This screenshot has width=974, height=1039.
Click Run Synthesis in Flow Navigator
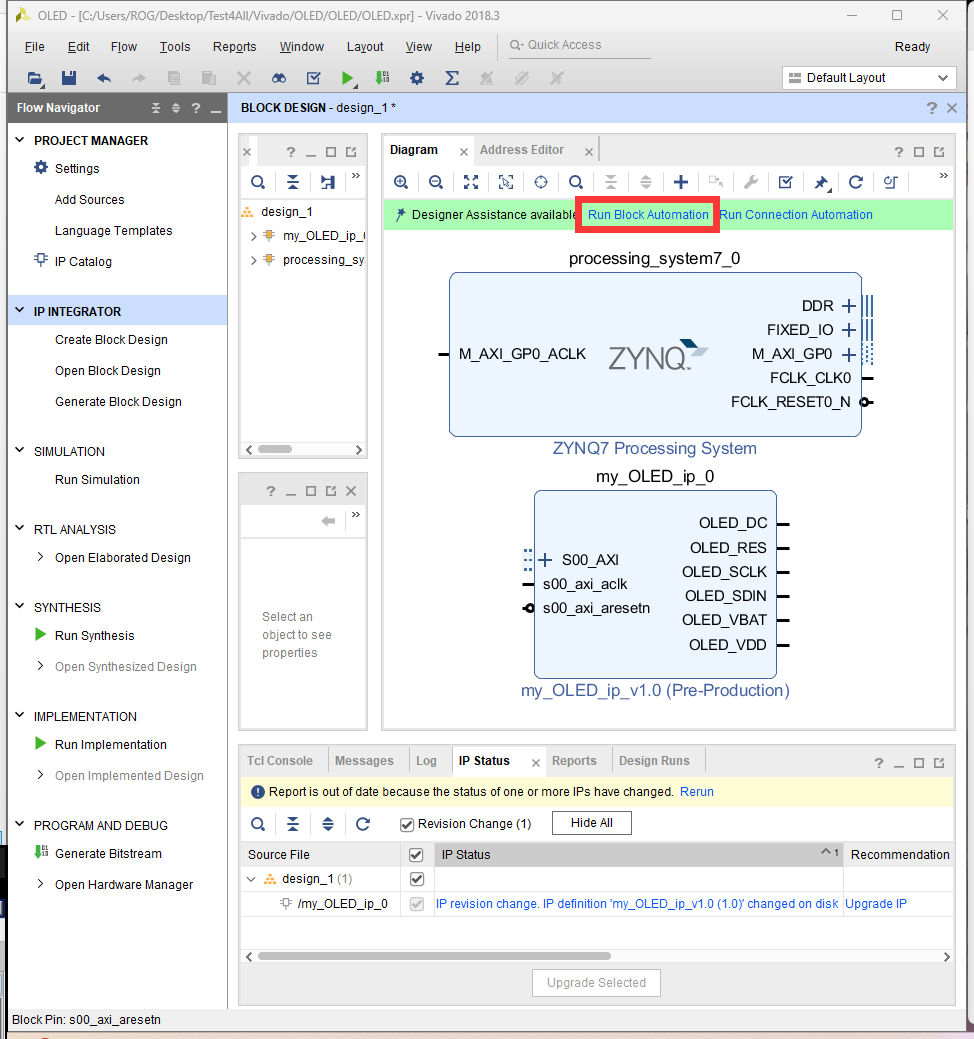(94, 635)
